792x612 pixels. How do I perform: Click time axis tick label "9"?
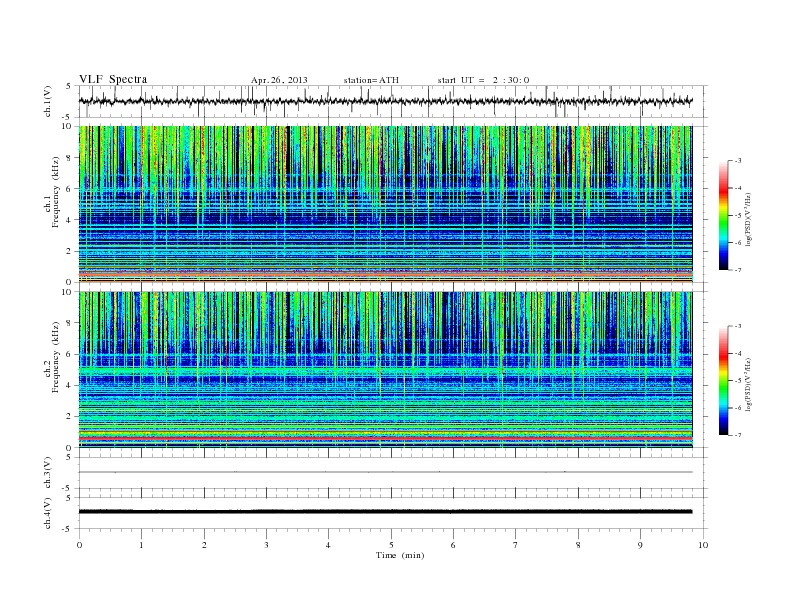(640, 545)
